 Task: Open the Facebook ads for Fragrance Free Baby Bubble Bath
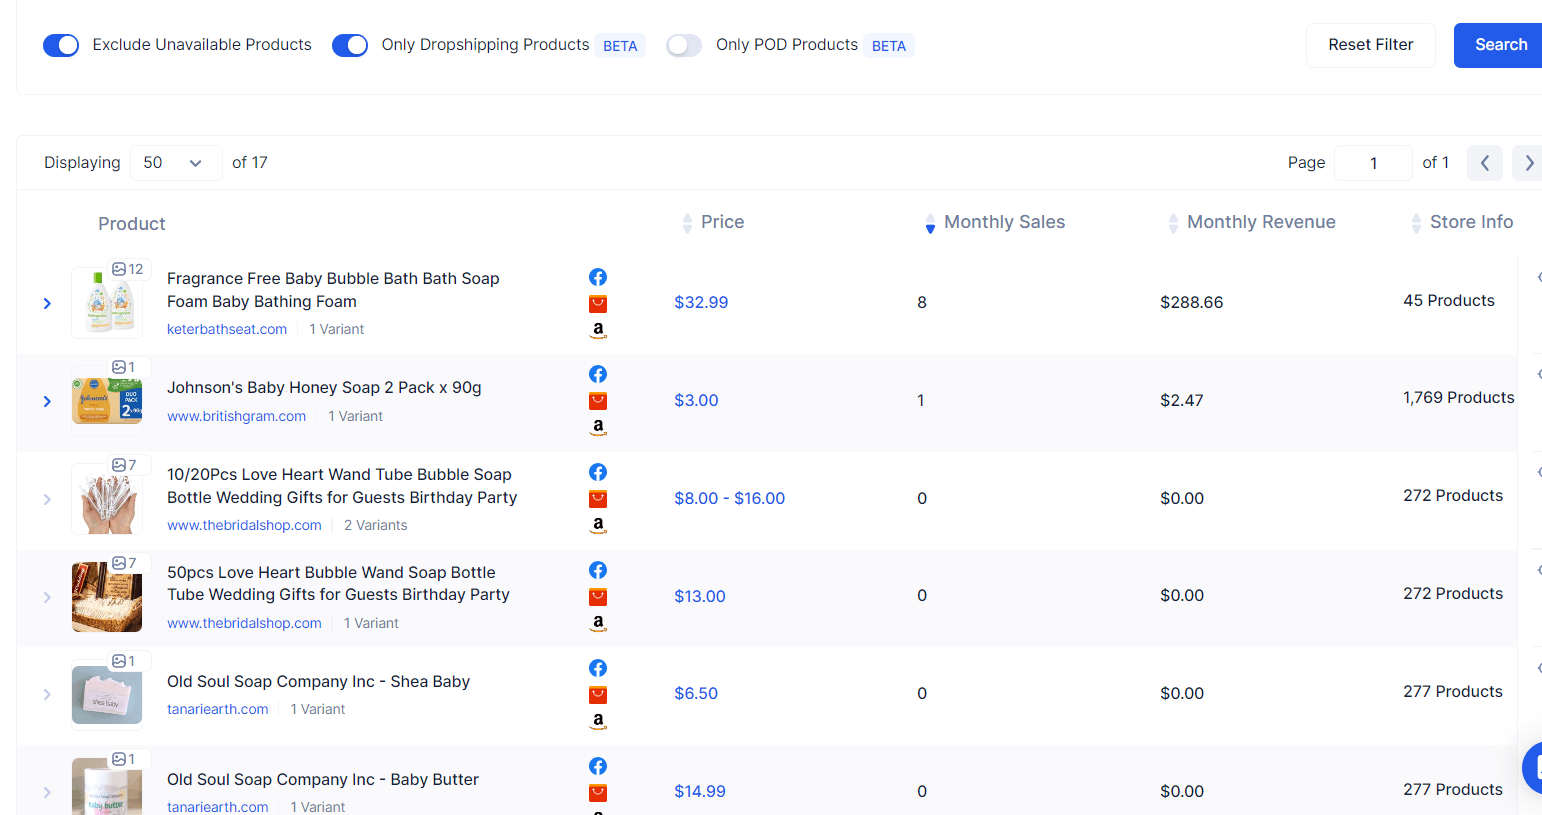click(x=597, y=277)
